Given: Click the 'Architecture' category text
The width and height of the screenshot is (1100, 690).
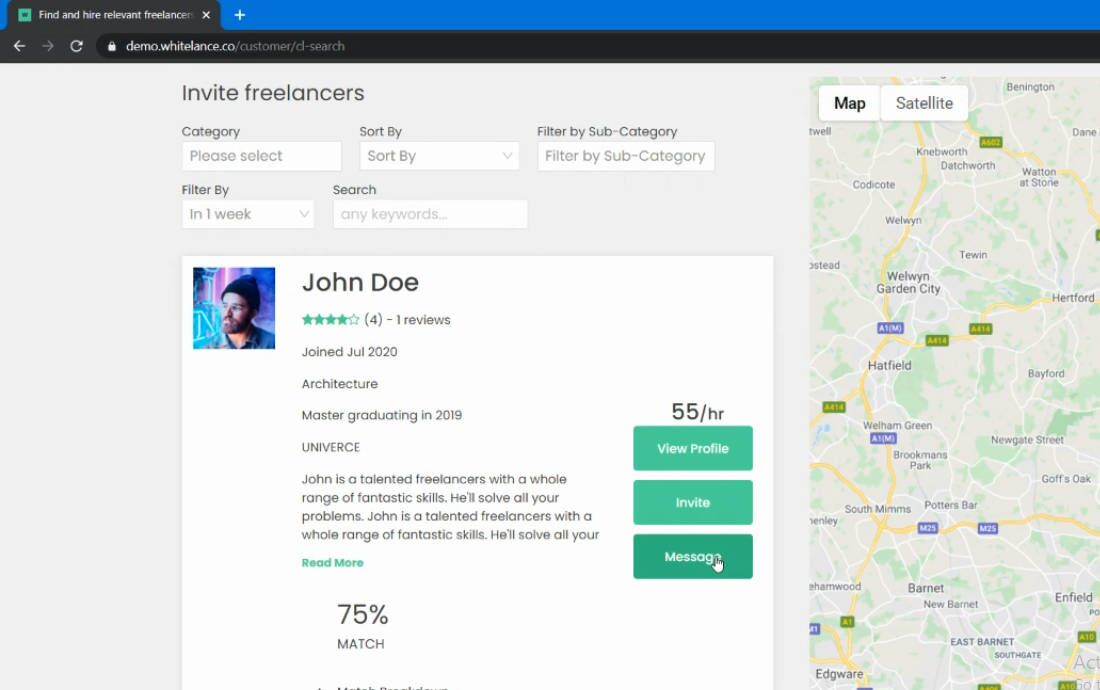Looking at the screenshot, I should 340,384.
